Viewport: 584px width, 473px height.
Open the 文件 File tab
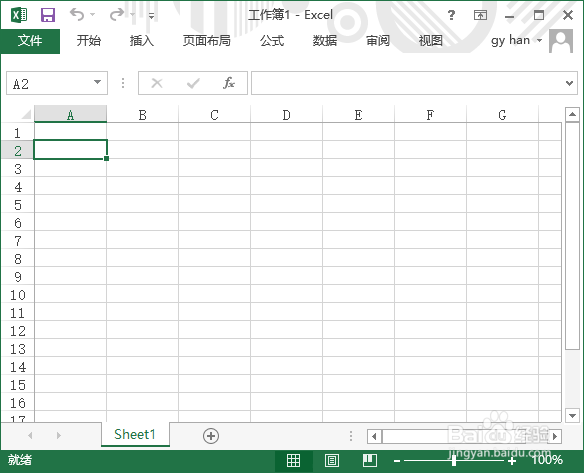(30, 41)
